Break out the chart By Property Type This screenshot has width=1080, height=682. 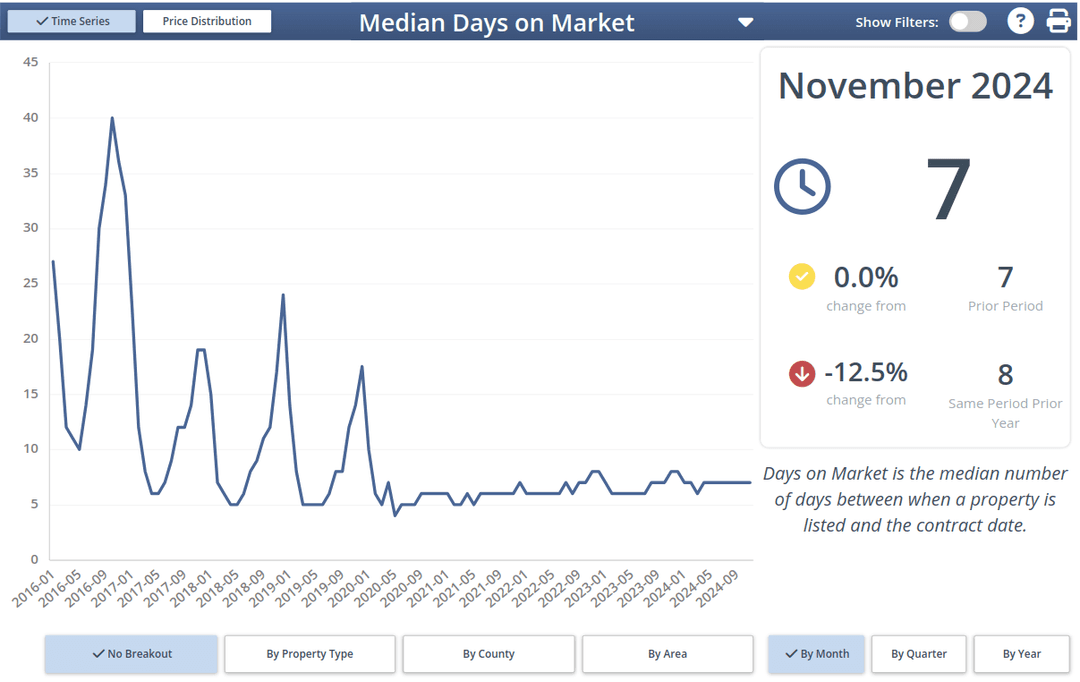(x=310, y=654)
